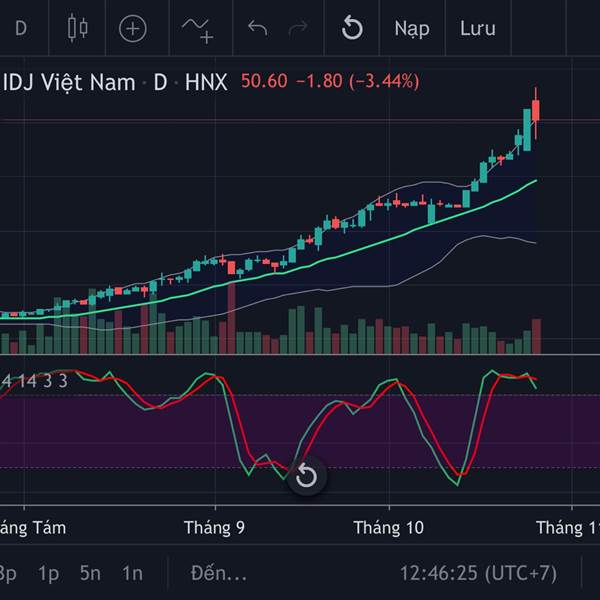
Task: Click the Tháng 11 label on the time axis
Action: coord(567,528)
